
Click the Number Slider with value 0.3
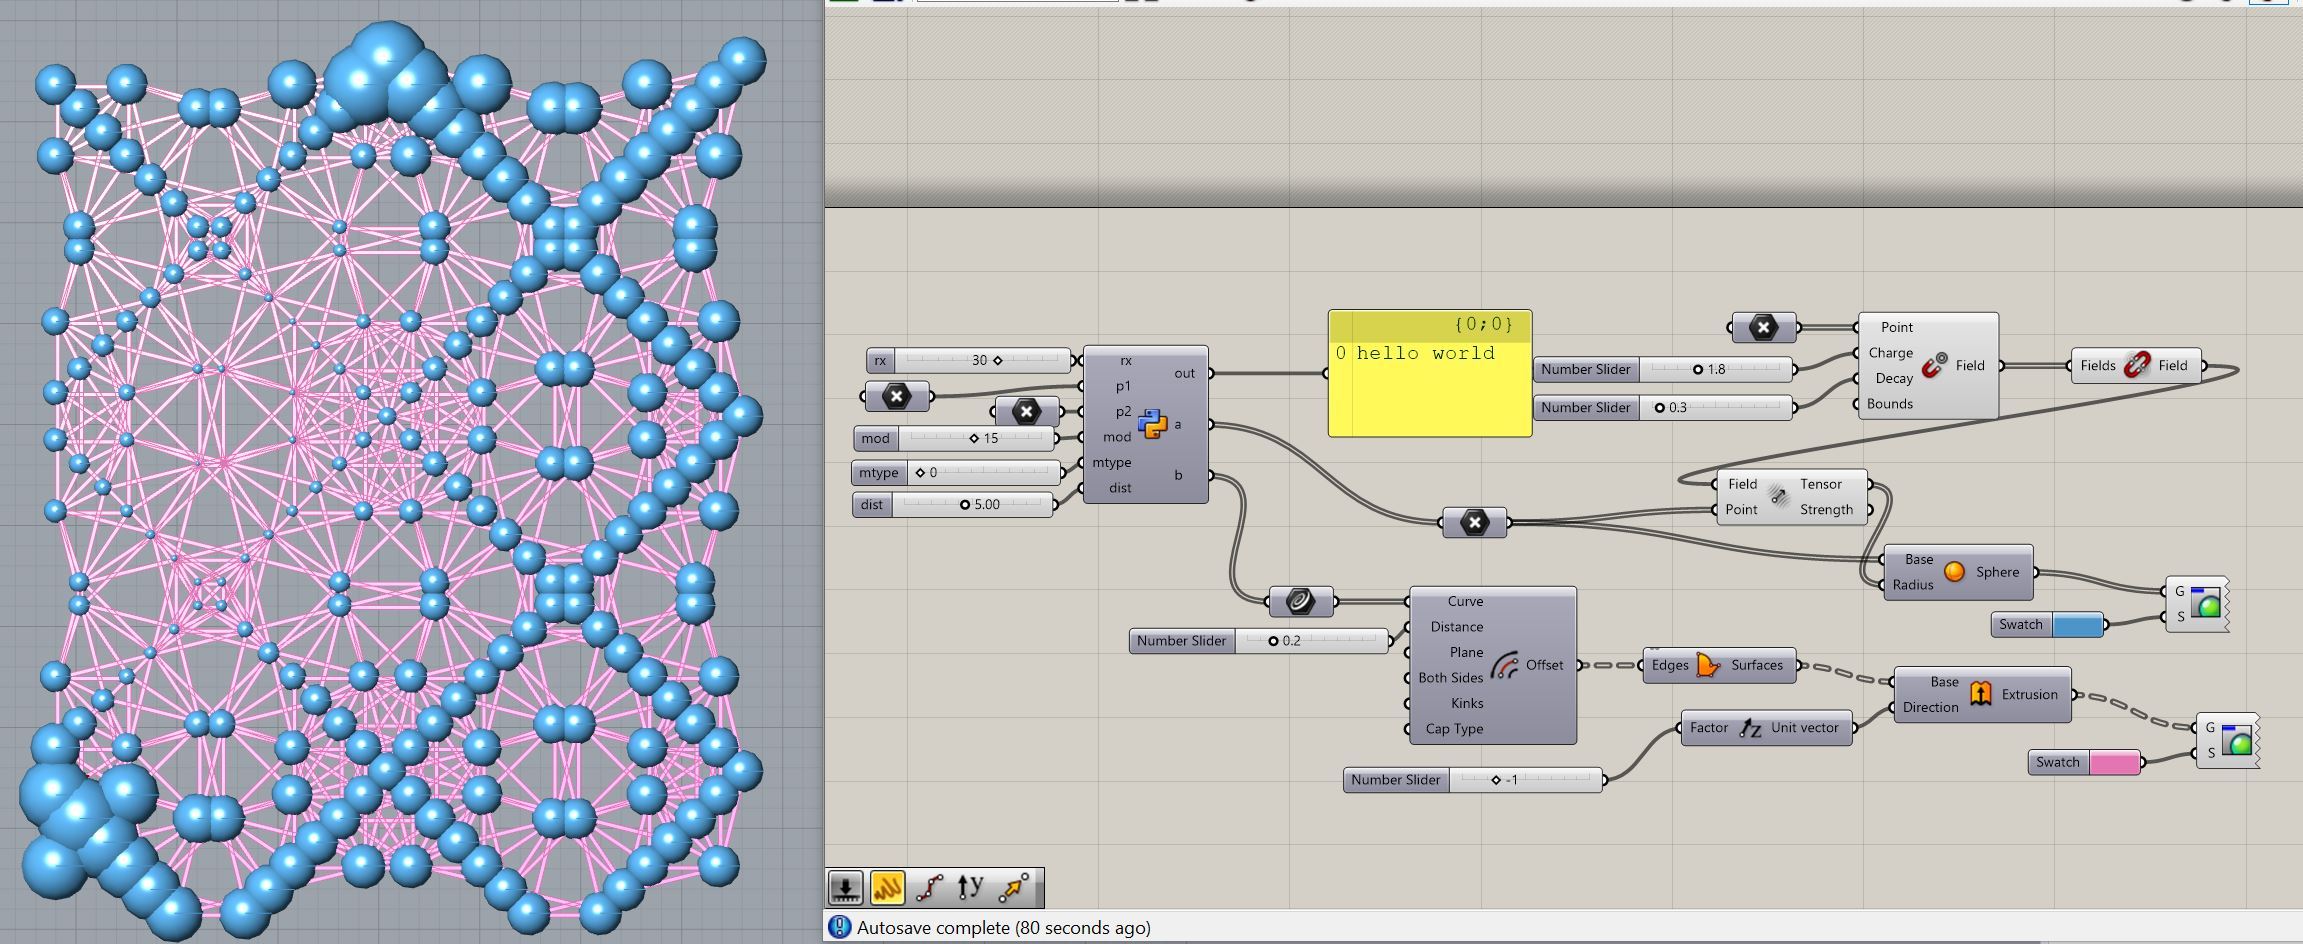click(x=1663, y=407)
